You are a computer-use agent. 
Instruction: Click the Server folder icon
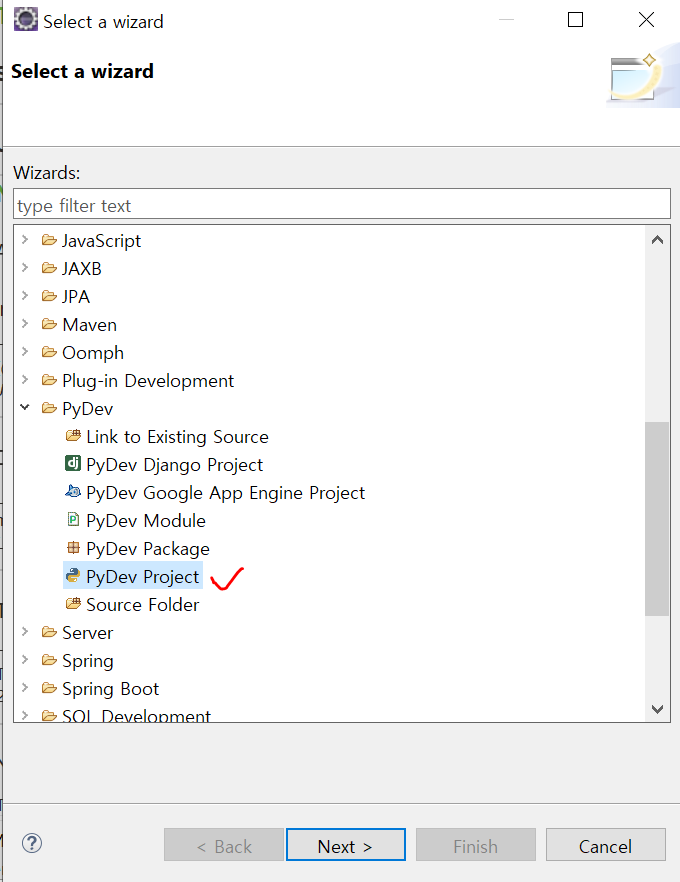pos(49,632)
